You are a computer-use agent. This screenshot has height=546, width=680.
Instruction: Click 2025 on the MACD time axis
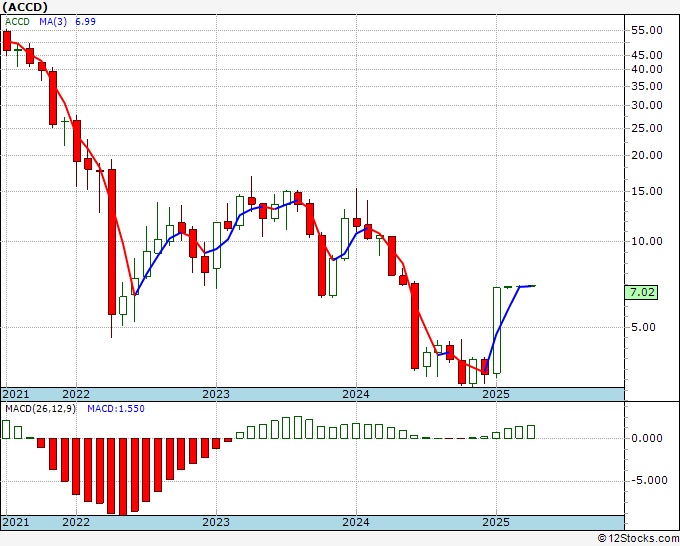(496, 522)
